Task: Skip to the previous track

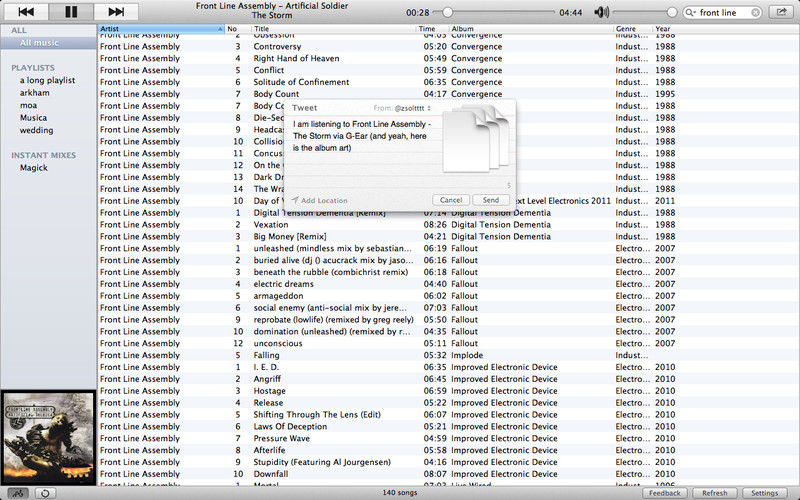Action: (26, 12)
